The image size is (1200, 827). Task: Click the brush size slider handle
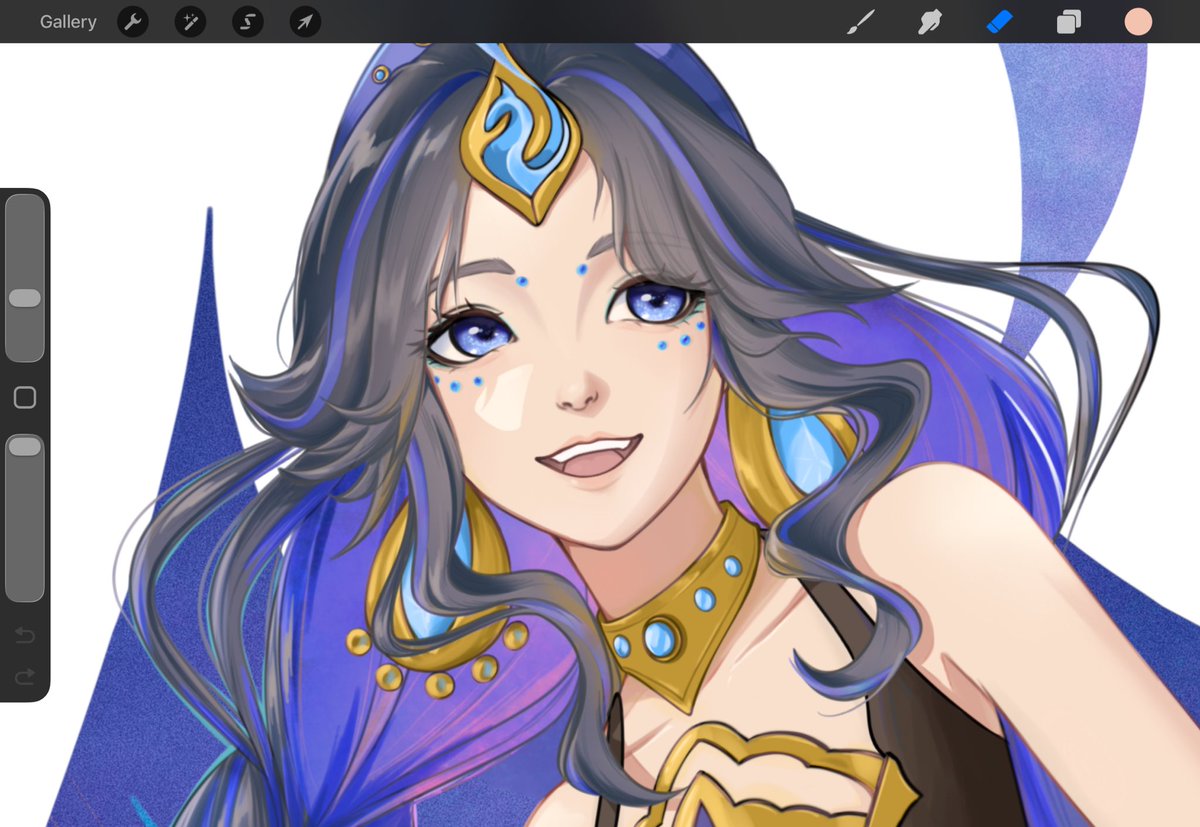tap(25, 298)
